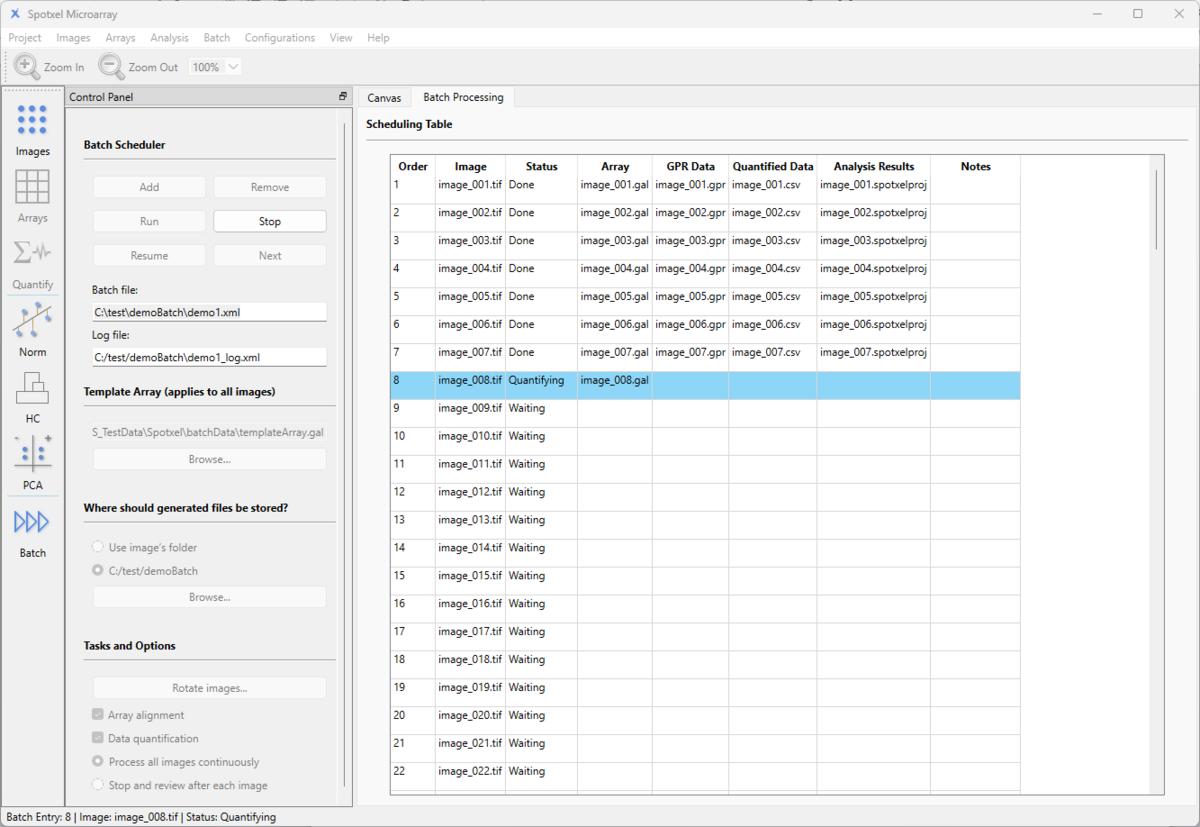This screenshot has height=827, width=1200.
Task: Click the Resume button
Action: [149, 255]
